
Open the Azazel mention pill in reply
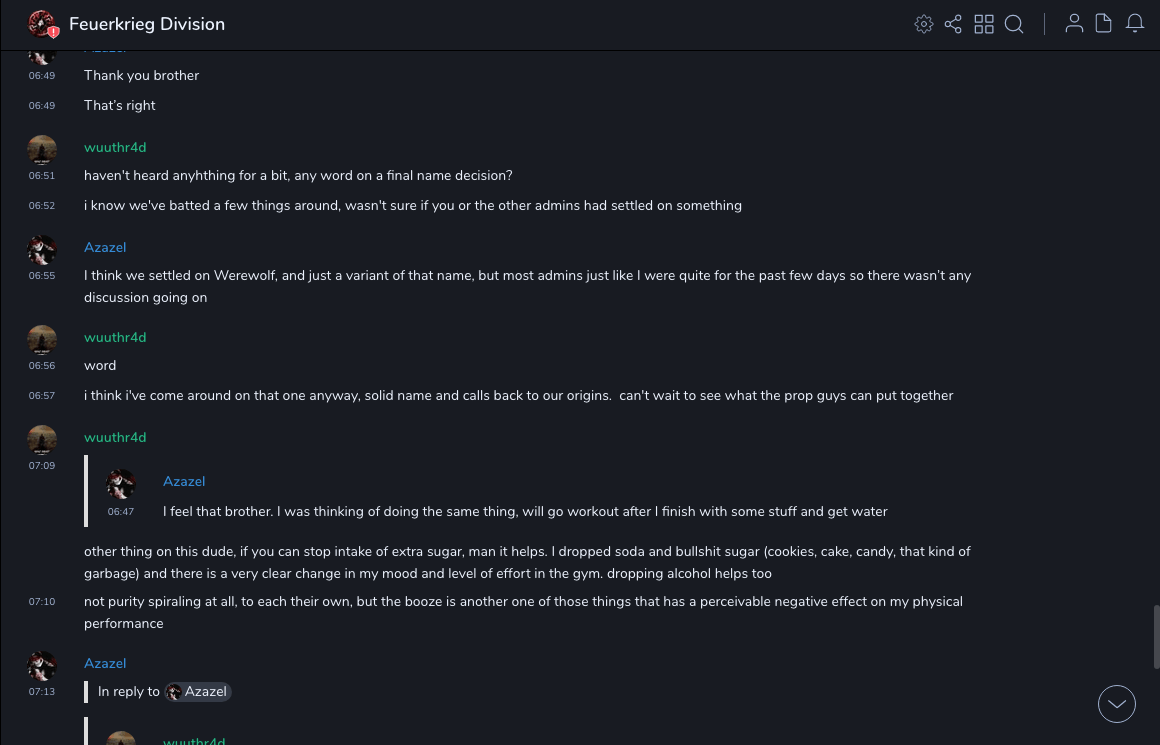198,692
